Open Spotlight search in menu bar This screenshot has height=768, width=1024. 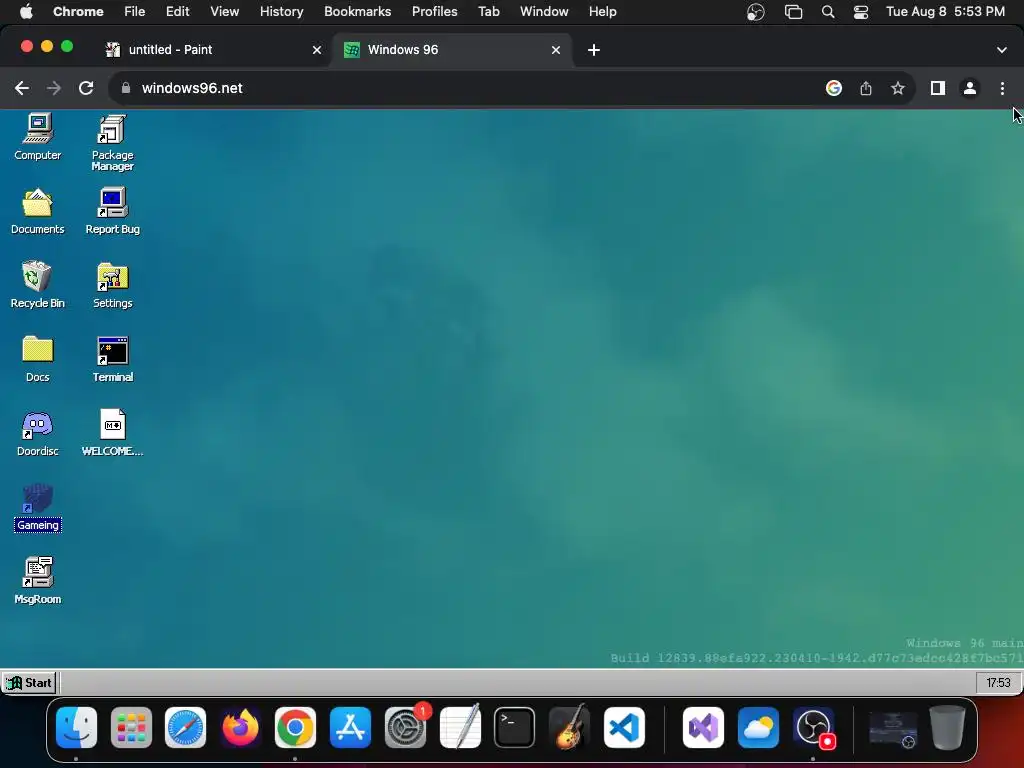827,12
